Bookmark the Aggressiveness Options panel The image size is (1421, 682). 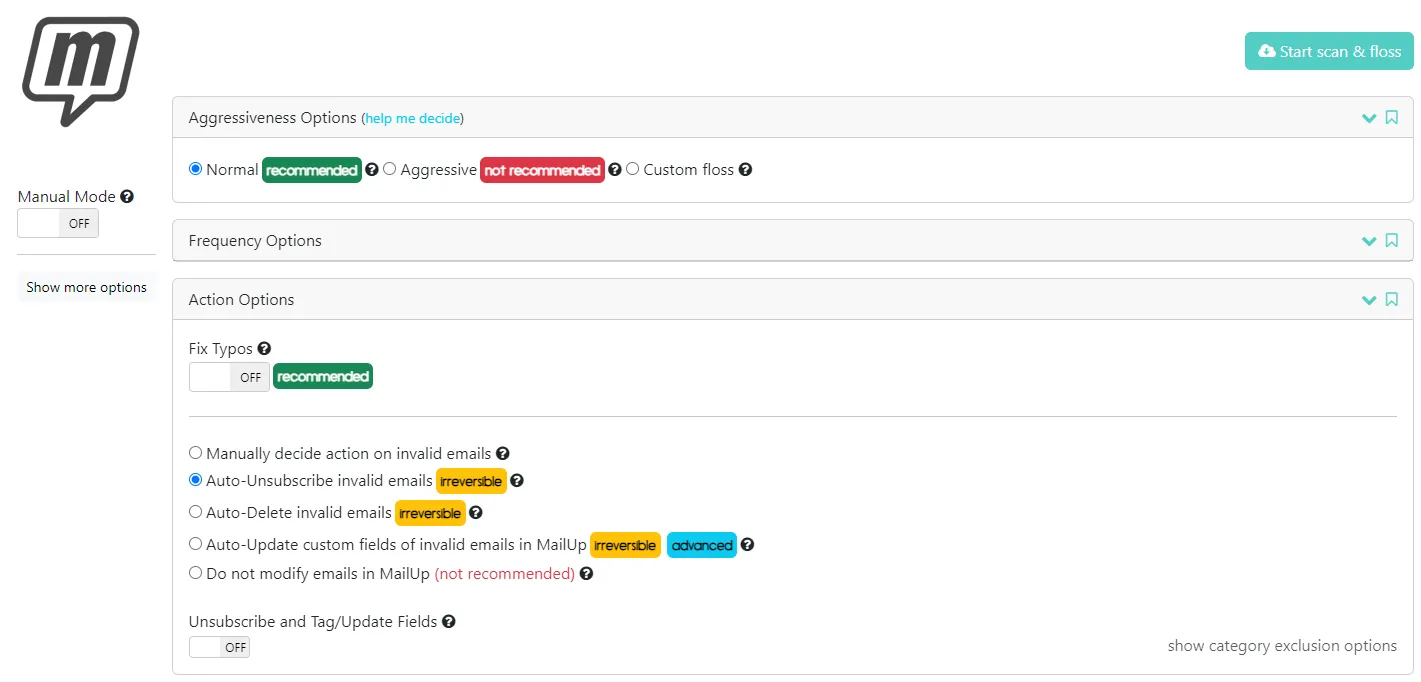coord(1391,118)
